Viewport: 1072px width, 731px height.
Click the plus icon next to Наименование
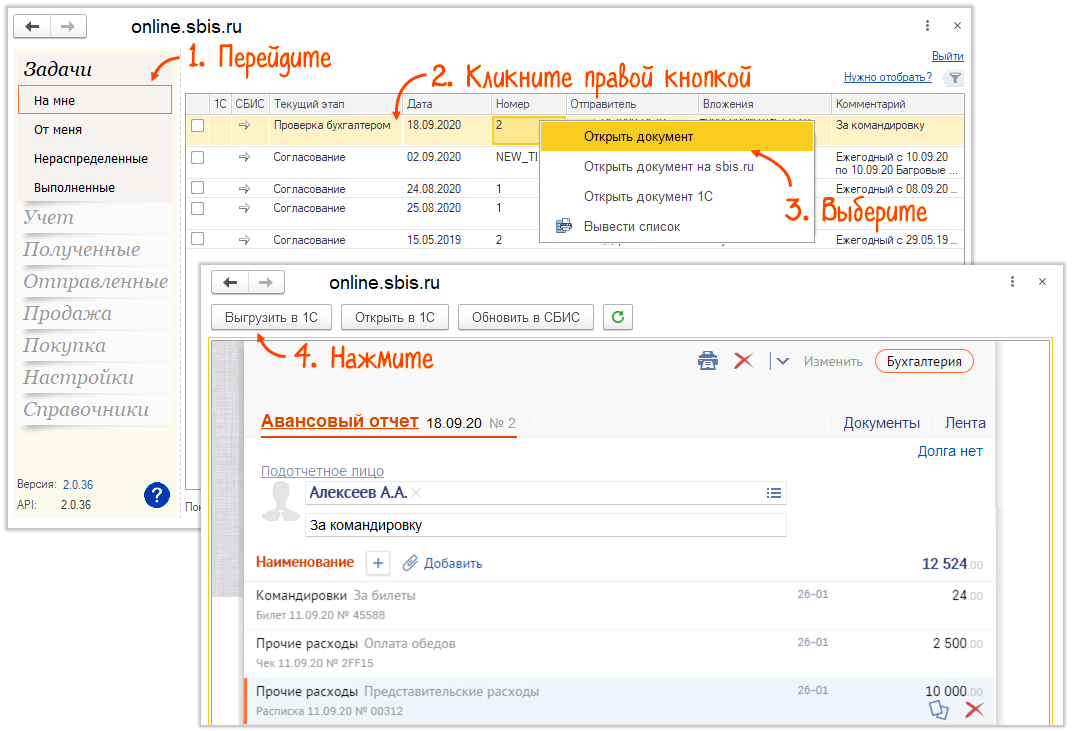click(378, 564)
